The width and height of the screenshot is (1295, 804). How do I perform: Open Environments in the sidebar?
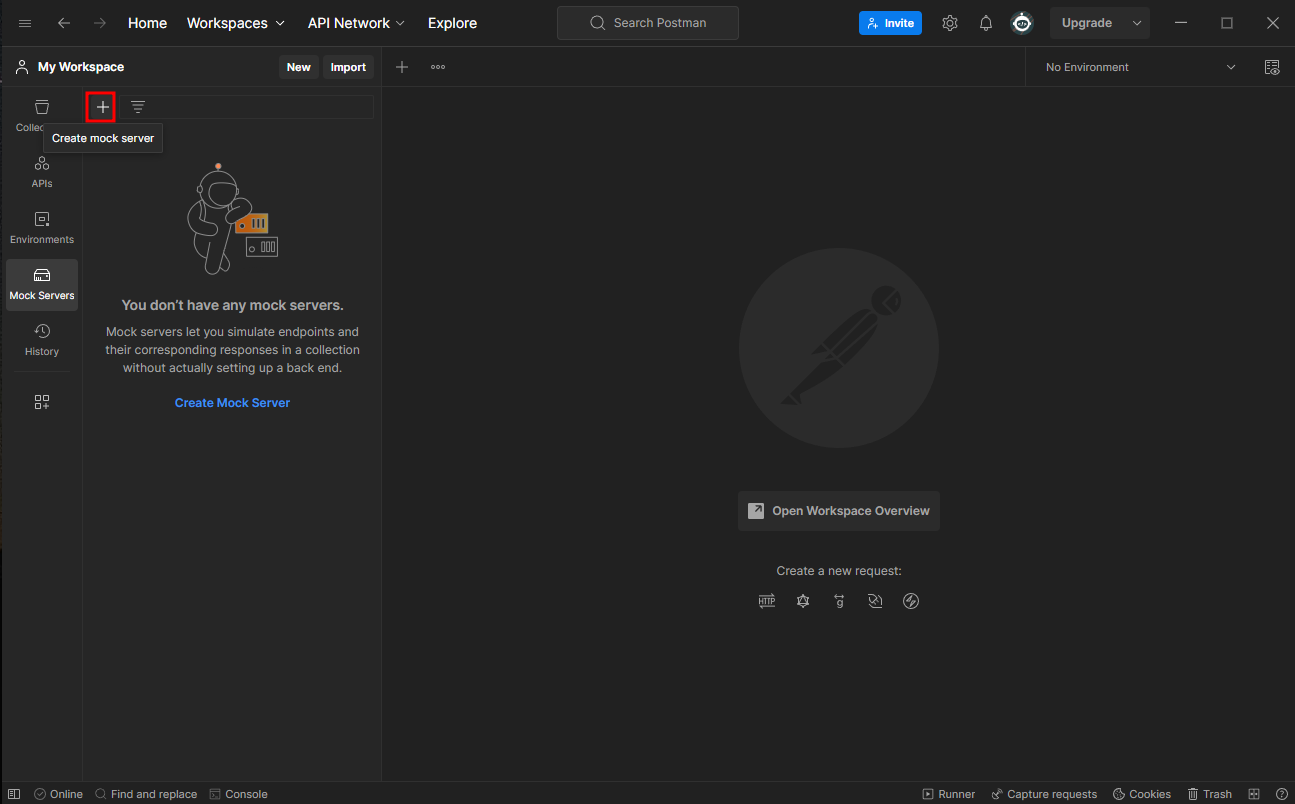point(42,227)
